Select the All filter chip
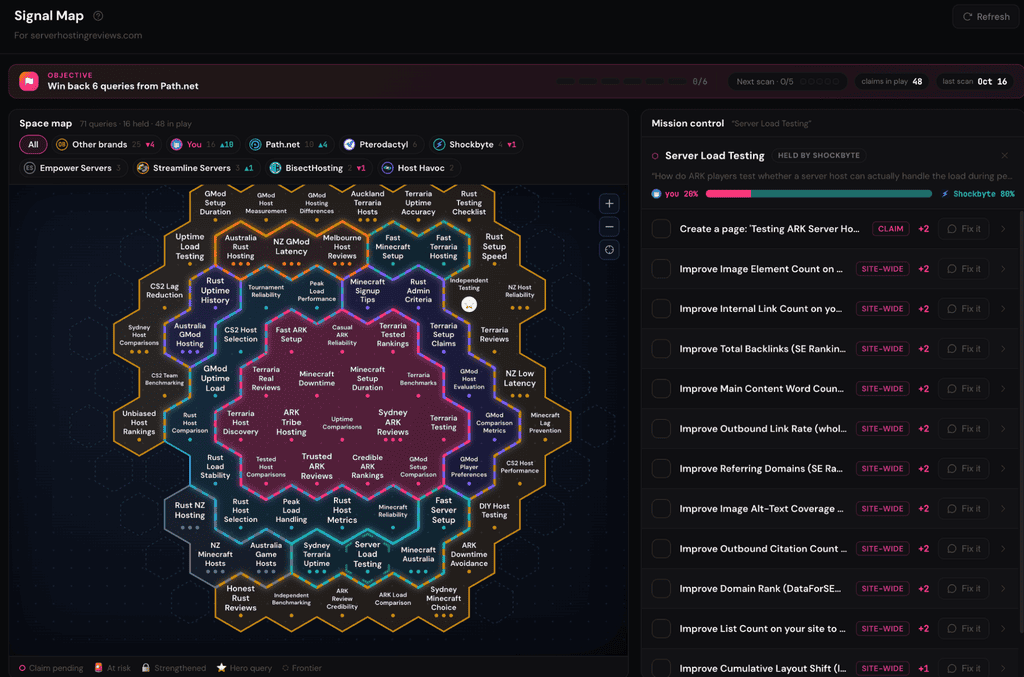The height and width of the screenshot is (677, 1024). pyautogui.click(x=33, y=144)
